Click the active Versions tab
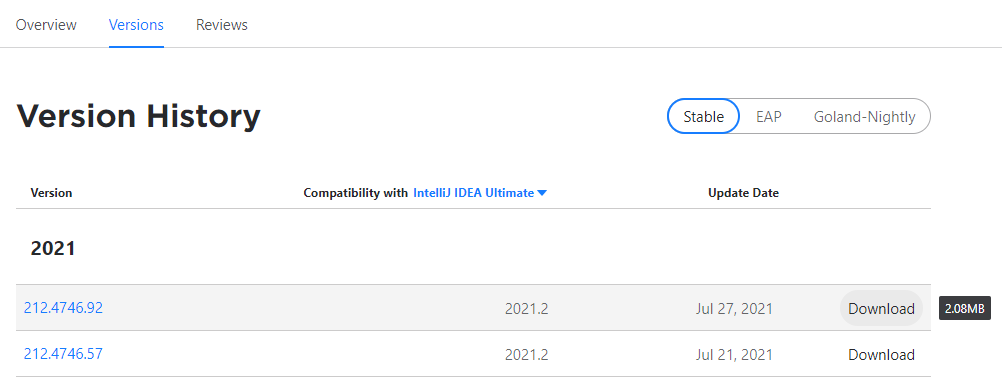 136,25
